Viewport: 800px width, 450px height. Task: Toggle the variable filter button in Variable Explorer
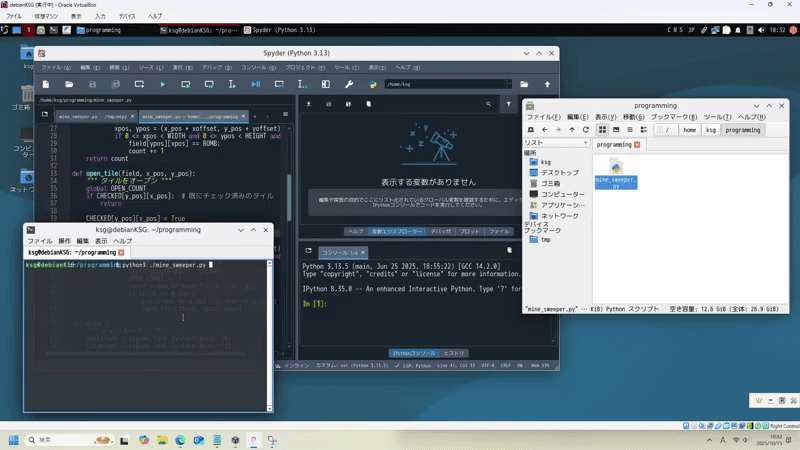coord(508,104)
